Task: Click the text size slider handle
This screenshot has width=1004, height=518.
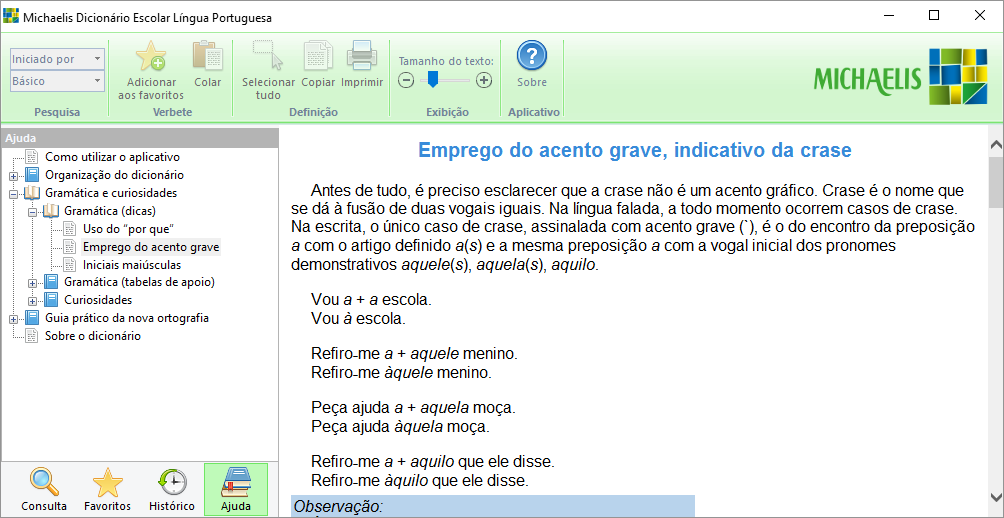Action: pos(433,79)
